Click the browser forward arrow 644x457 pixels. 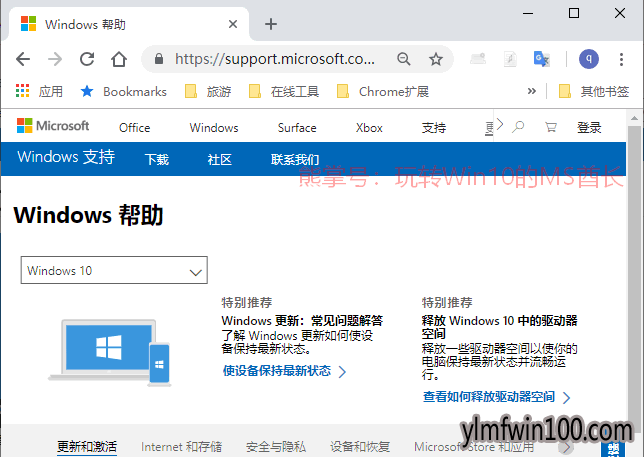coord(55,60)
